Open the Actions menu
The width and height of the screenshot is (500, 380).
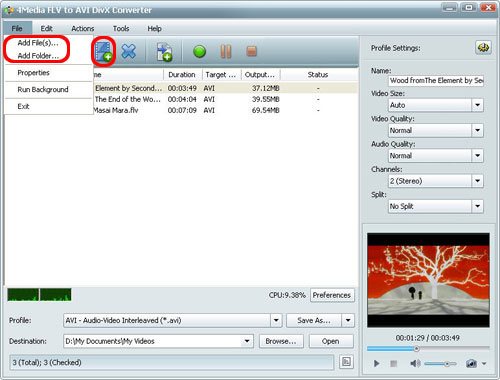[x=83, y=28]
